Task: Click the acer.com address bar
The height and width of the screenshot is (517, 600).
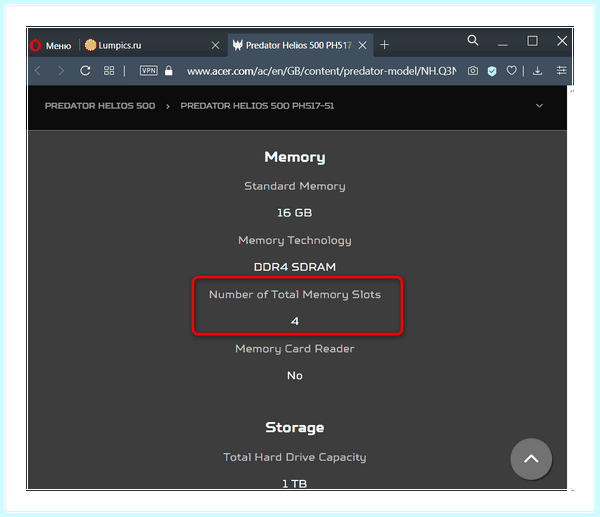Action: pos(321,71)
